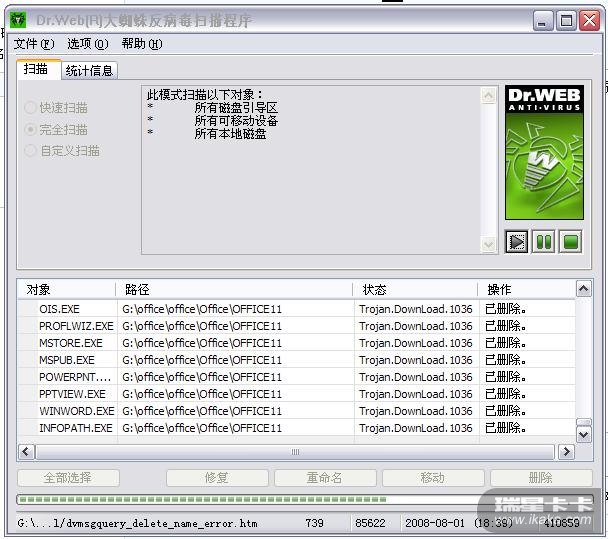Click scroll-up arrow of scan description box
Viewport: 608px width, 539px height.
tap(489, 95)
